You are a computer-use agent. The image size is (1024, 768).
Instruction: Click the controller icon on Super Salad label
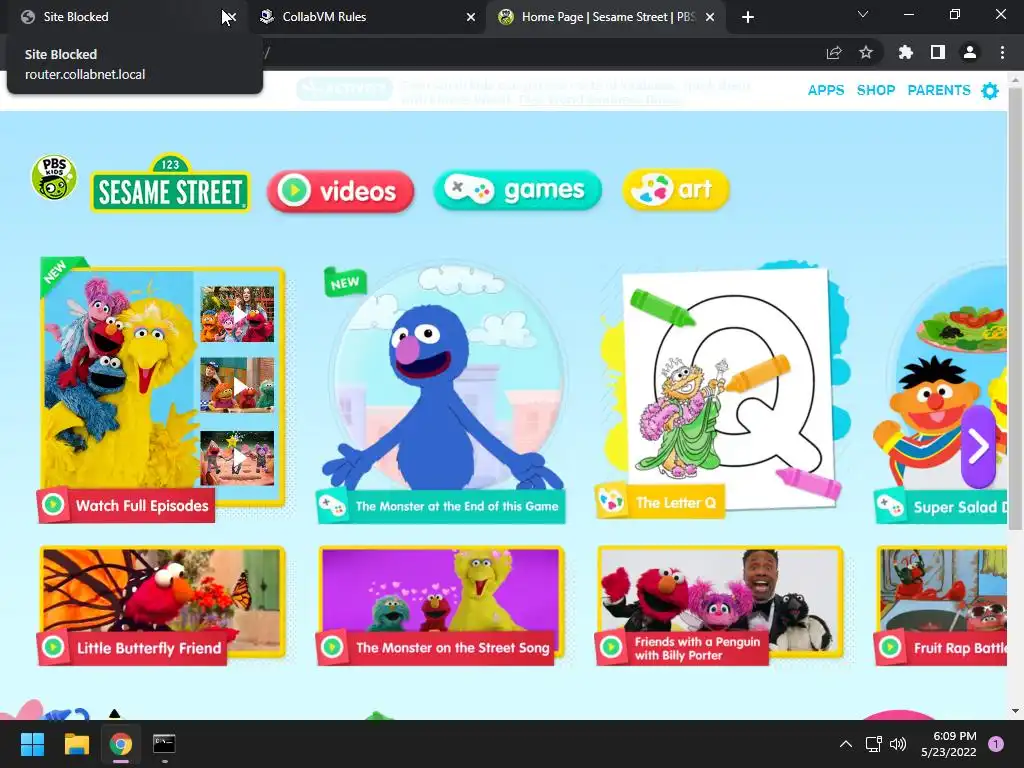889,505
